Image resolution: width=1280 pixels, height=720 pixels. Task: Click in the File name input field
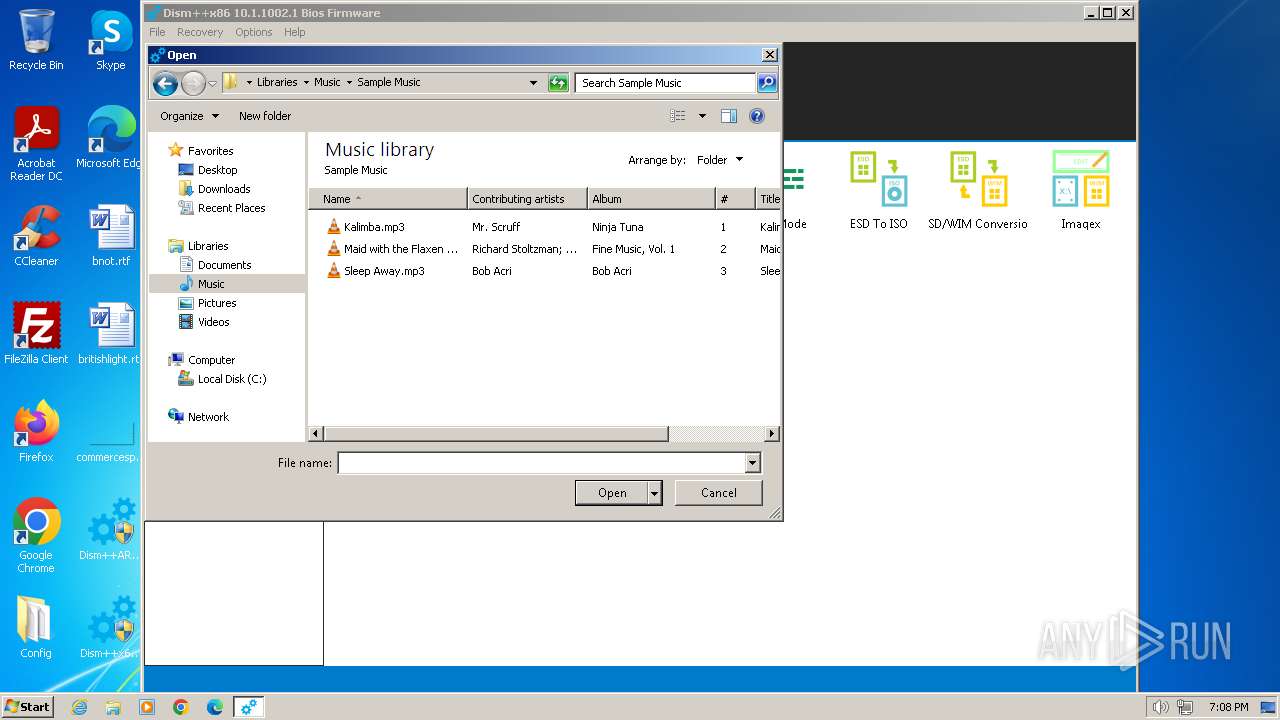pos(541,463)
